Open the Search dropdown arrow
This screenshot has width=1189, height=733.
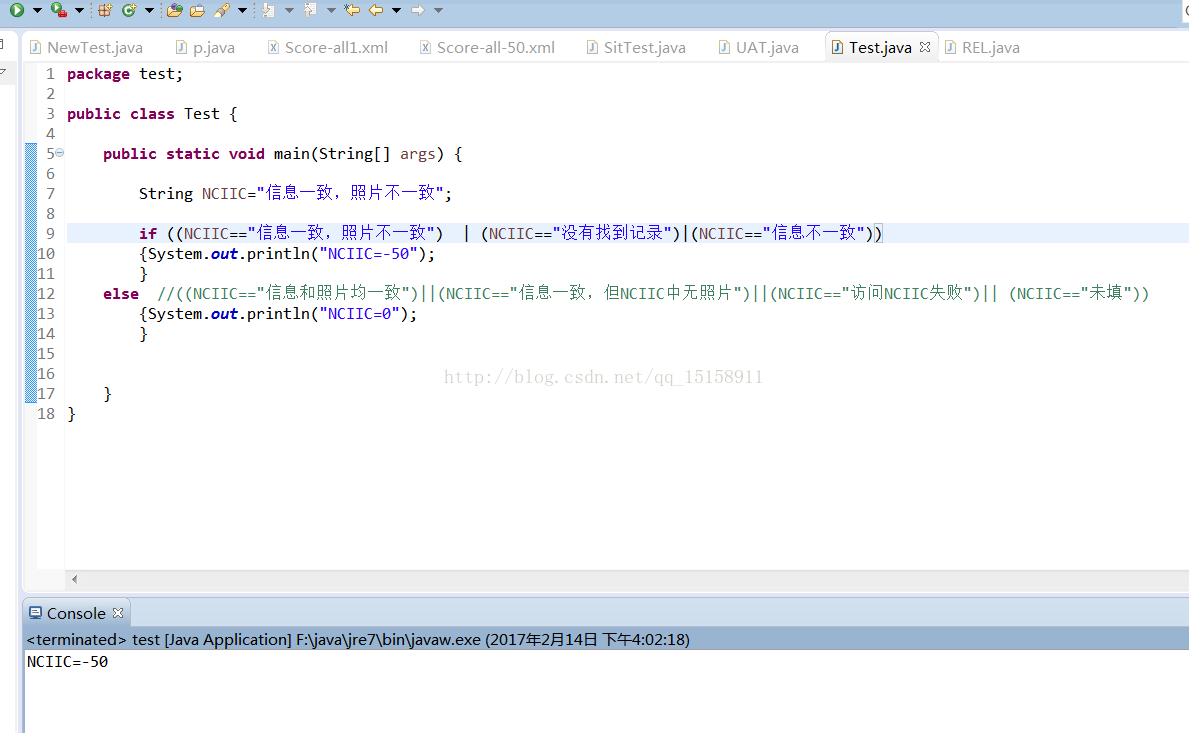pyautogui.click(x=242, y=11)
